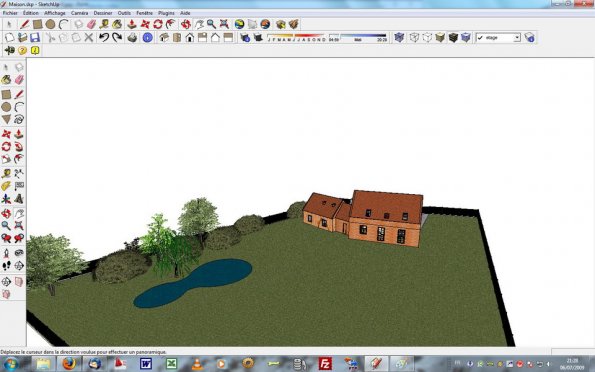Click the Orbit tool in top toolbar
This screenshot has width=595, height=372.
(x=186, y=24)
